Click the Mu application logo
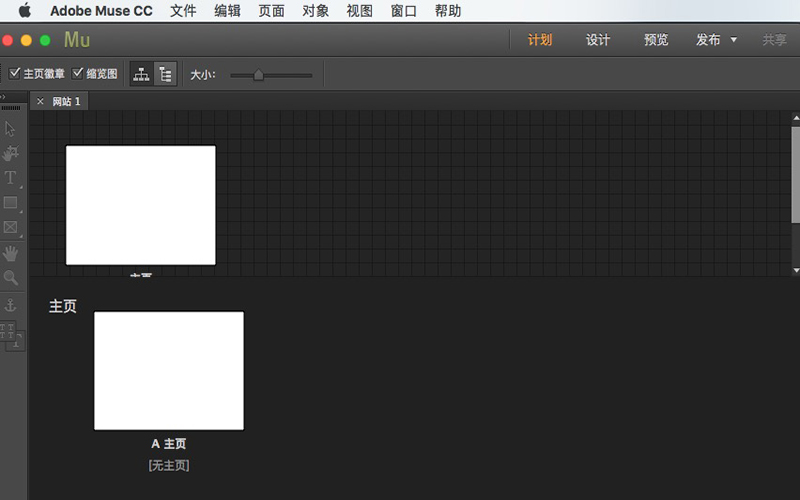800x500 pixels. point(77,40)
